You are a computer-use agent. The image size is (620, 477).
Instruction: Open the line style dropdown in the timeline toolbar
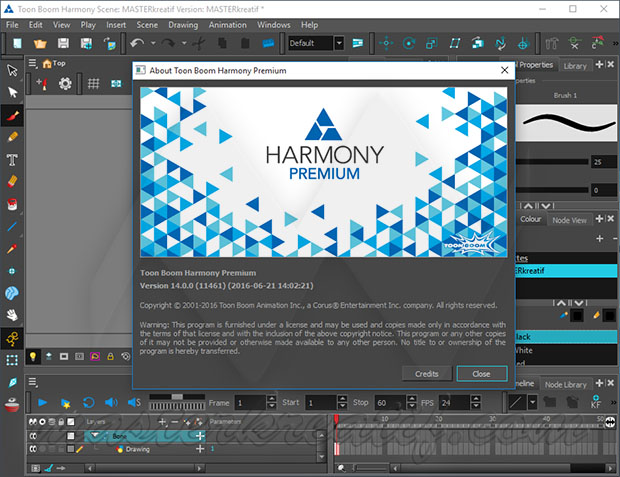click(533, 403)
